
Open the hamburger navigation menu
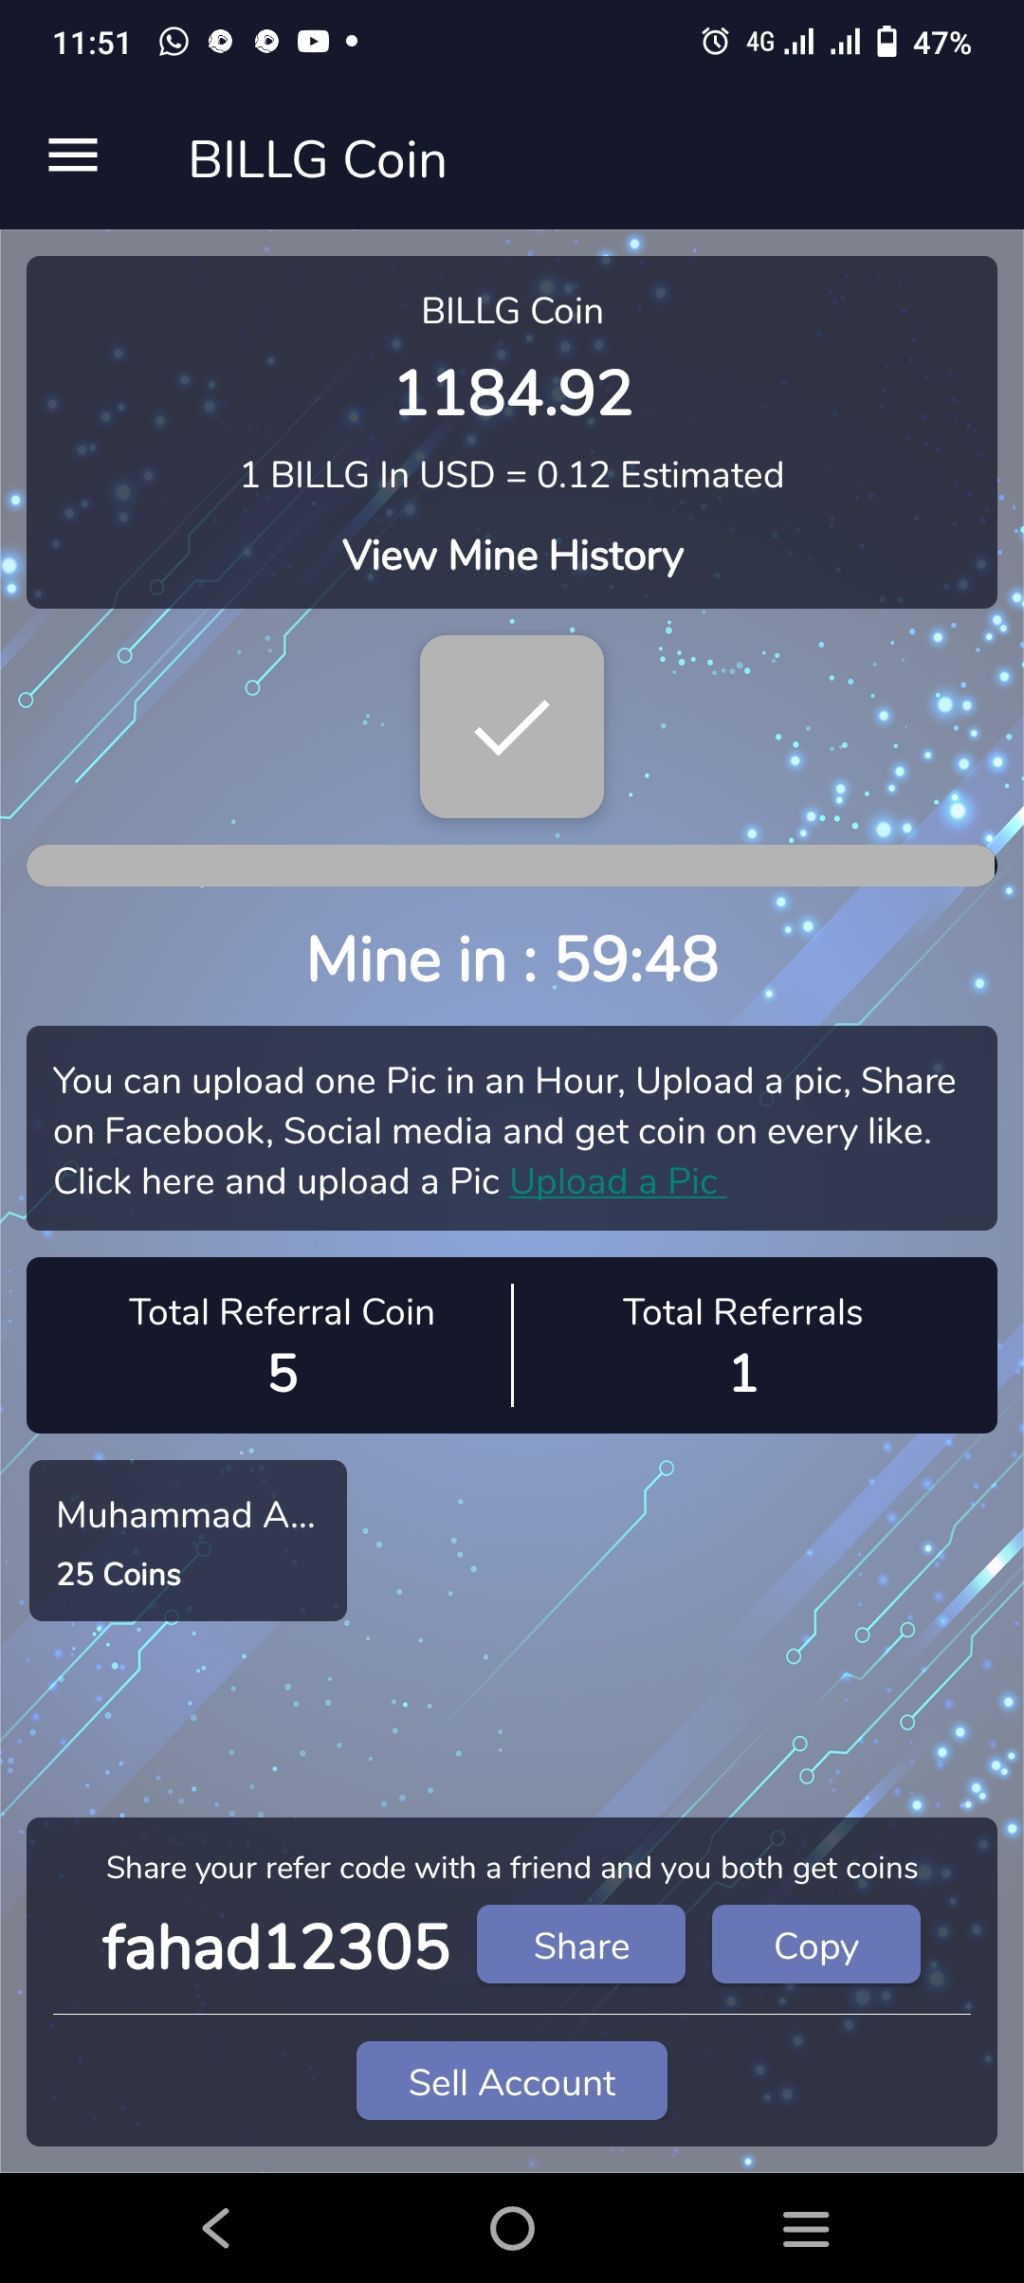[x=73, y=156]
